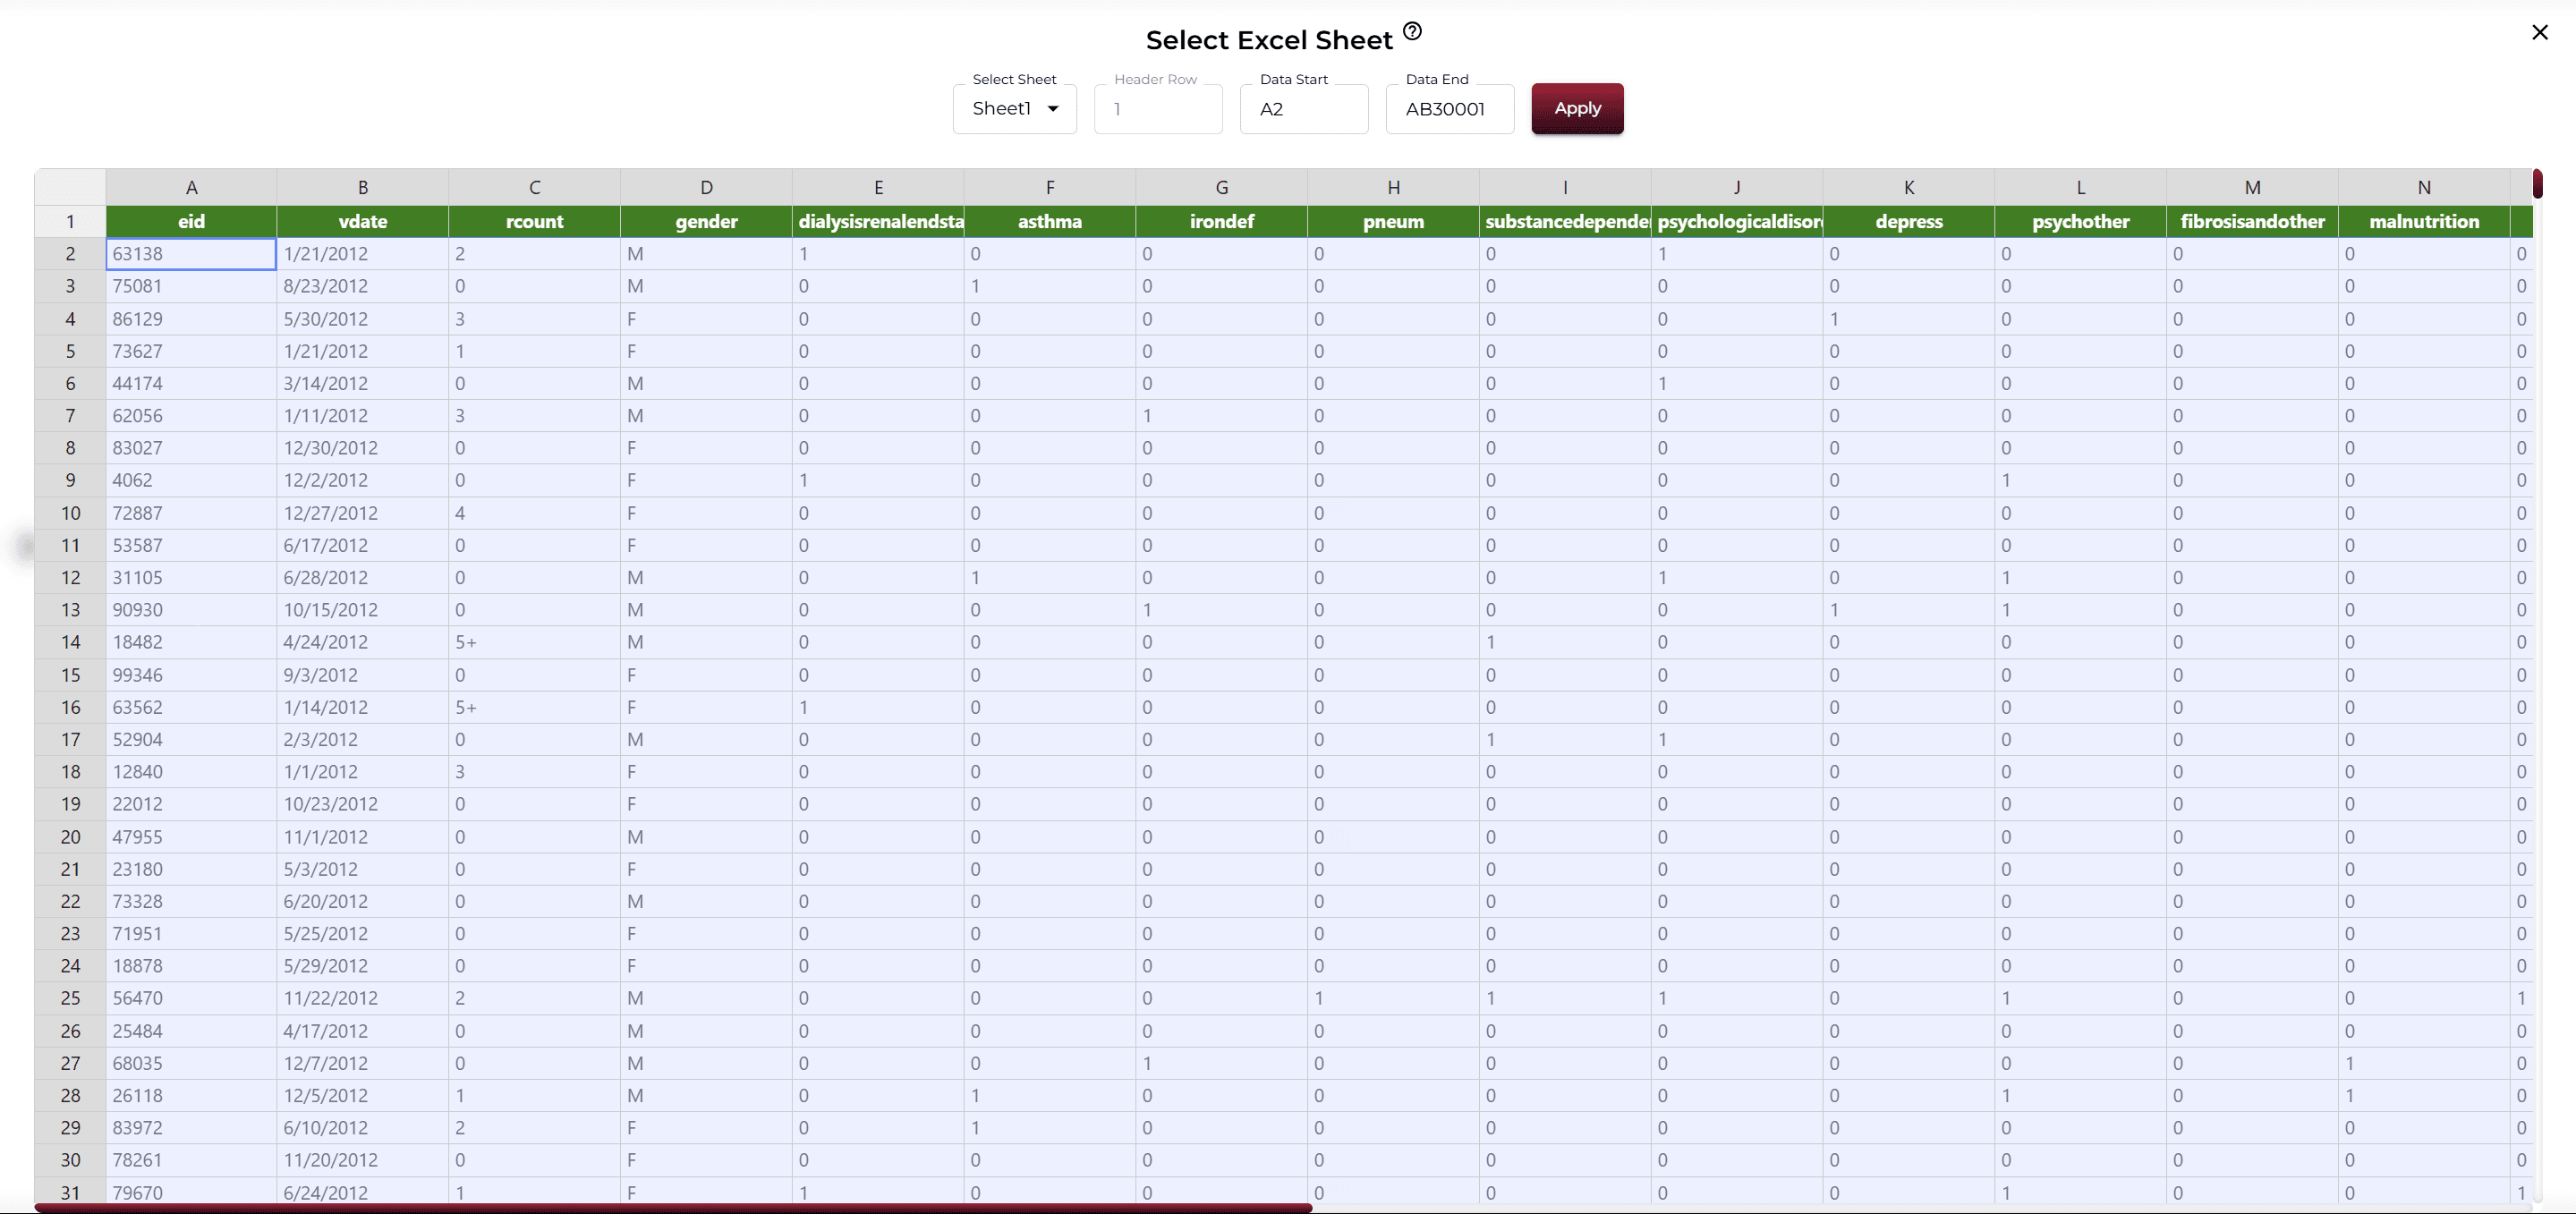Click the asthma header cell

pos(1050,221)
